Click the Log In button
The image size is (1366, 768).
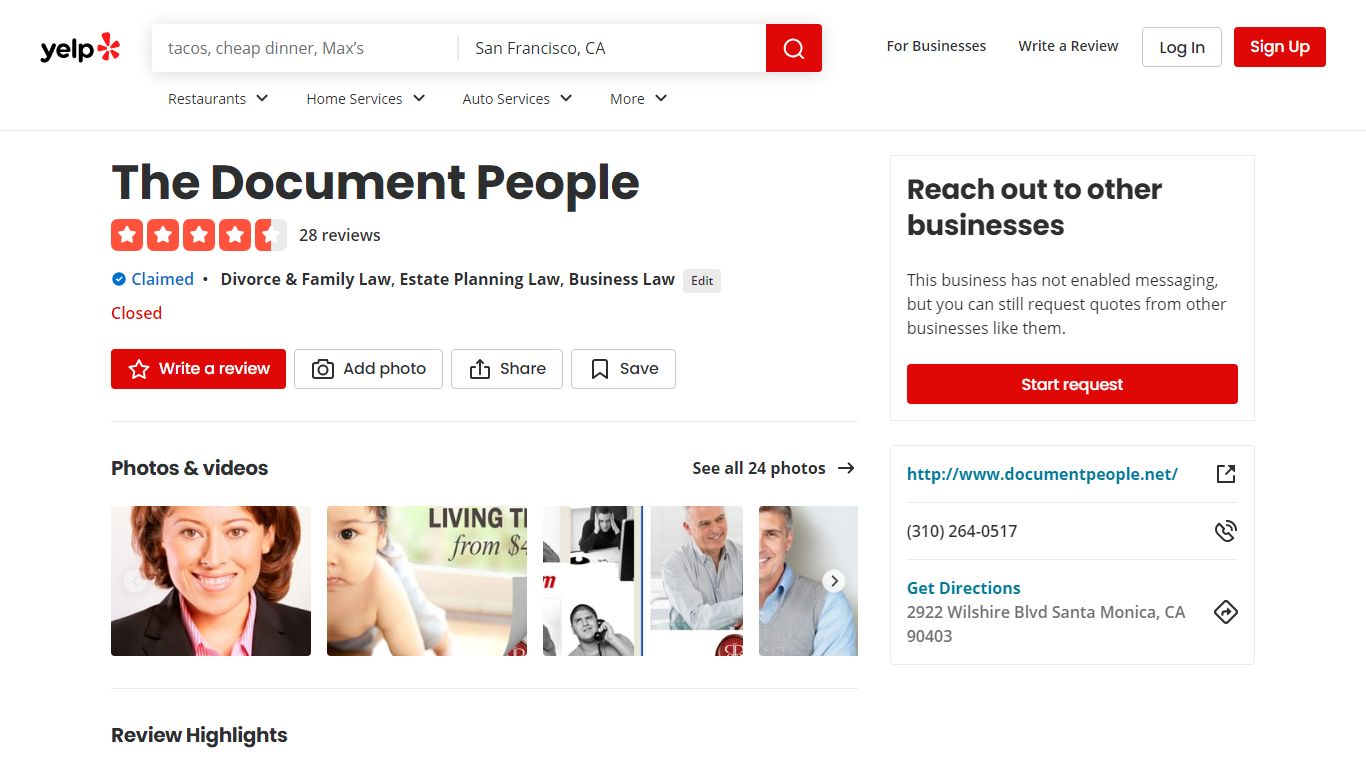[x=1182, y=47]
